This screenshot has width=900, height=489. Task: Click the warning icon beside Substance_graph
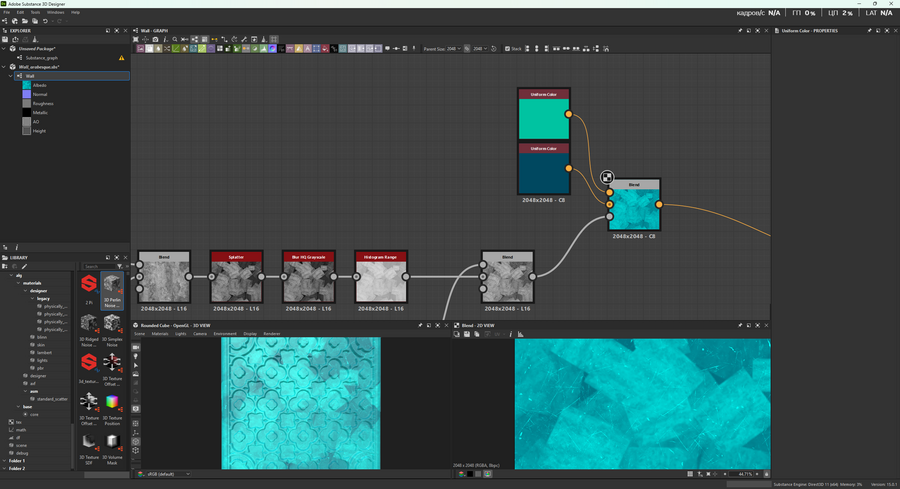tap(122, 58)
